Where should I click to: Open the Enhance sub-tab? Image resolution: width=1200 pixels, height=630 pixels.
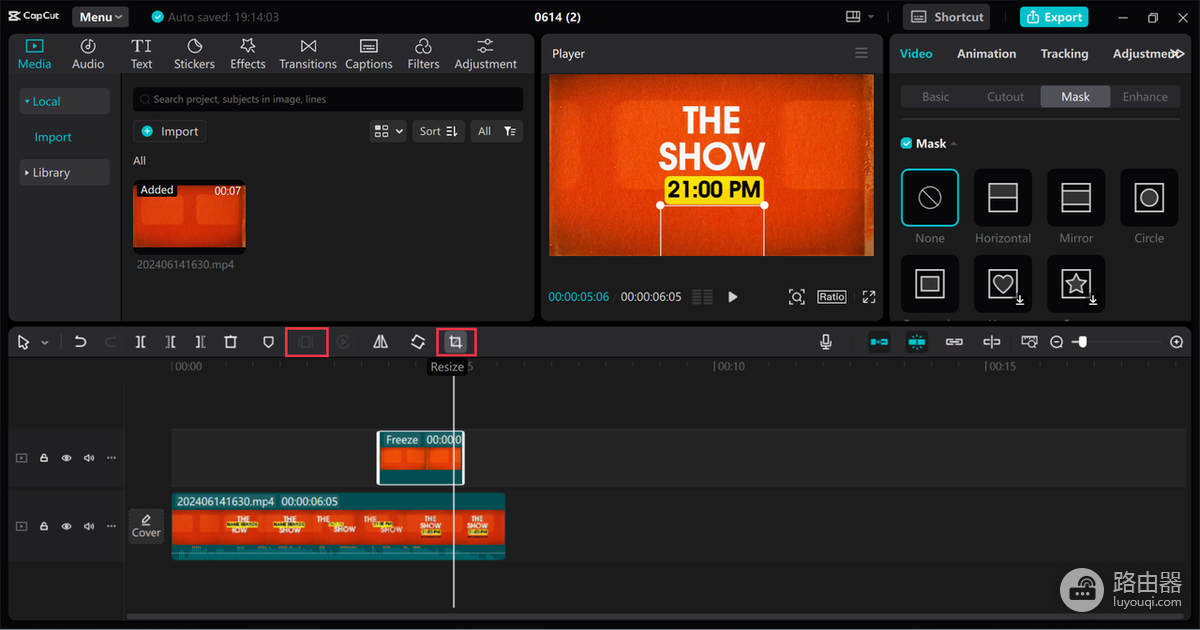pyautogui.click(x=1145, y=97)
